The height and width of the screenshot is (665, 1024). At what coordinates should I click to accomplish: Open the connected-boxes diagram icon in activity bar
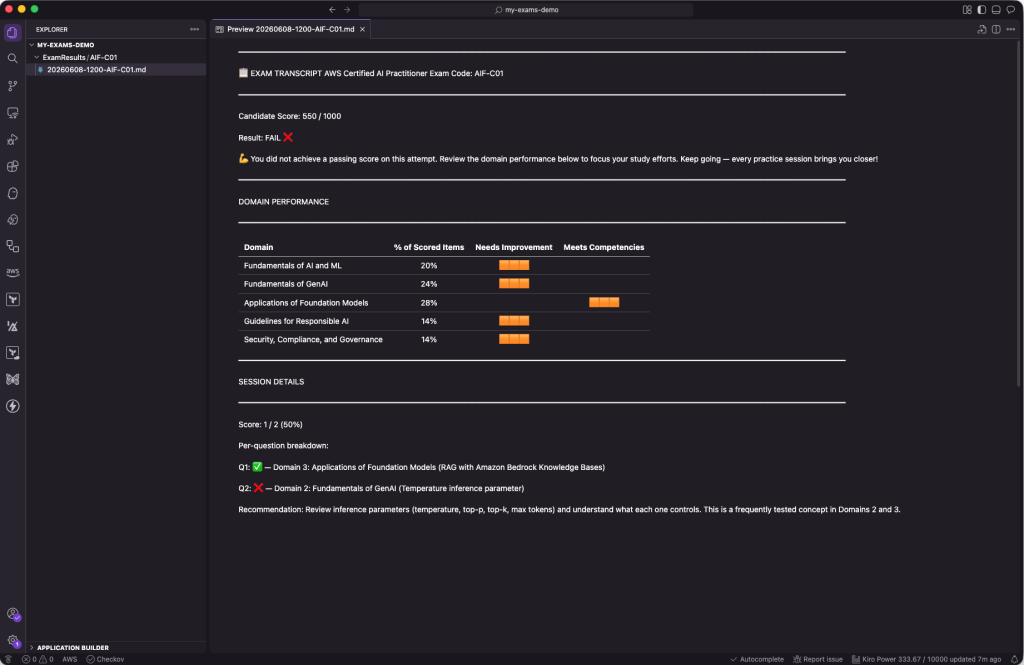pyautogui.click(x=12, y=246)
